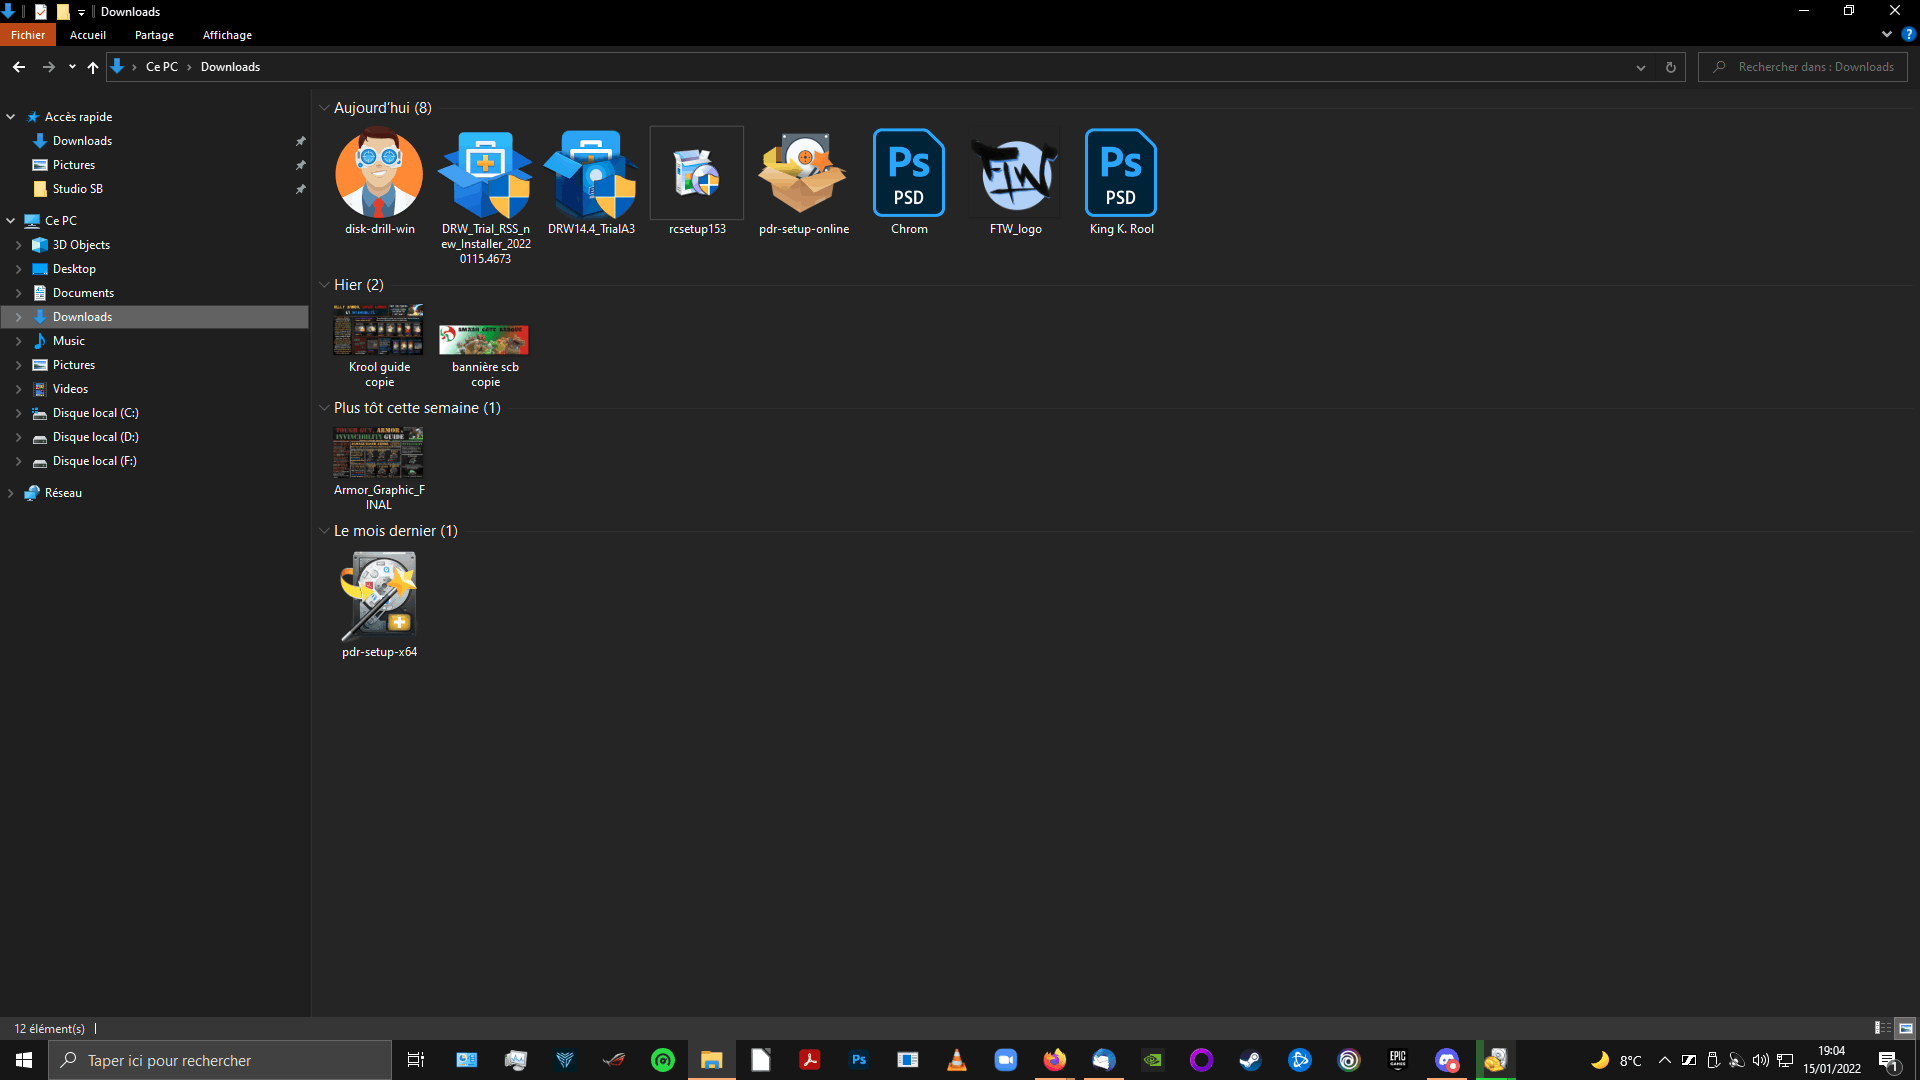
Task: Switch to large icons view layout
Action: tap(1906, 1028)
